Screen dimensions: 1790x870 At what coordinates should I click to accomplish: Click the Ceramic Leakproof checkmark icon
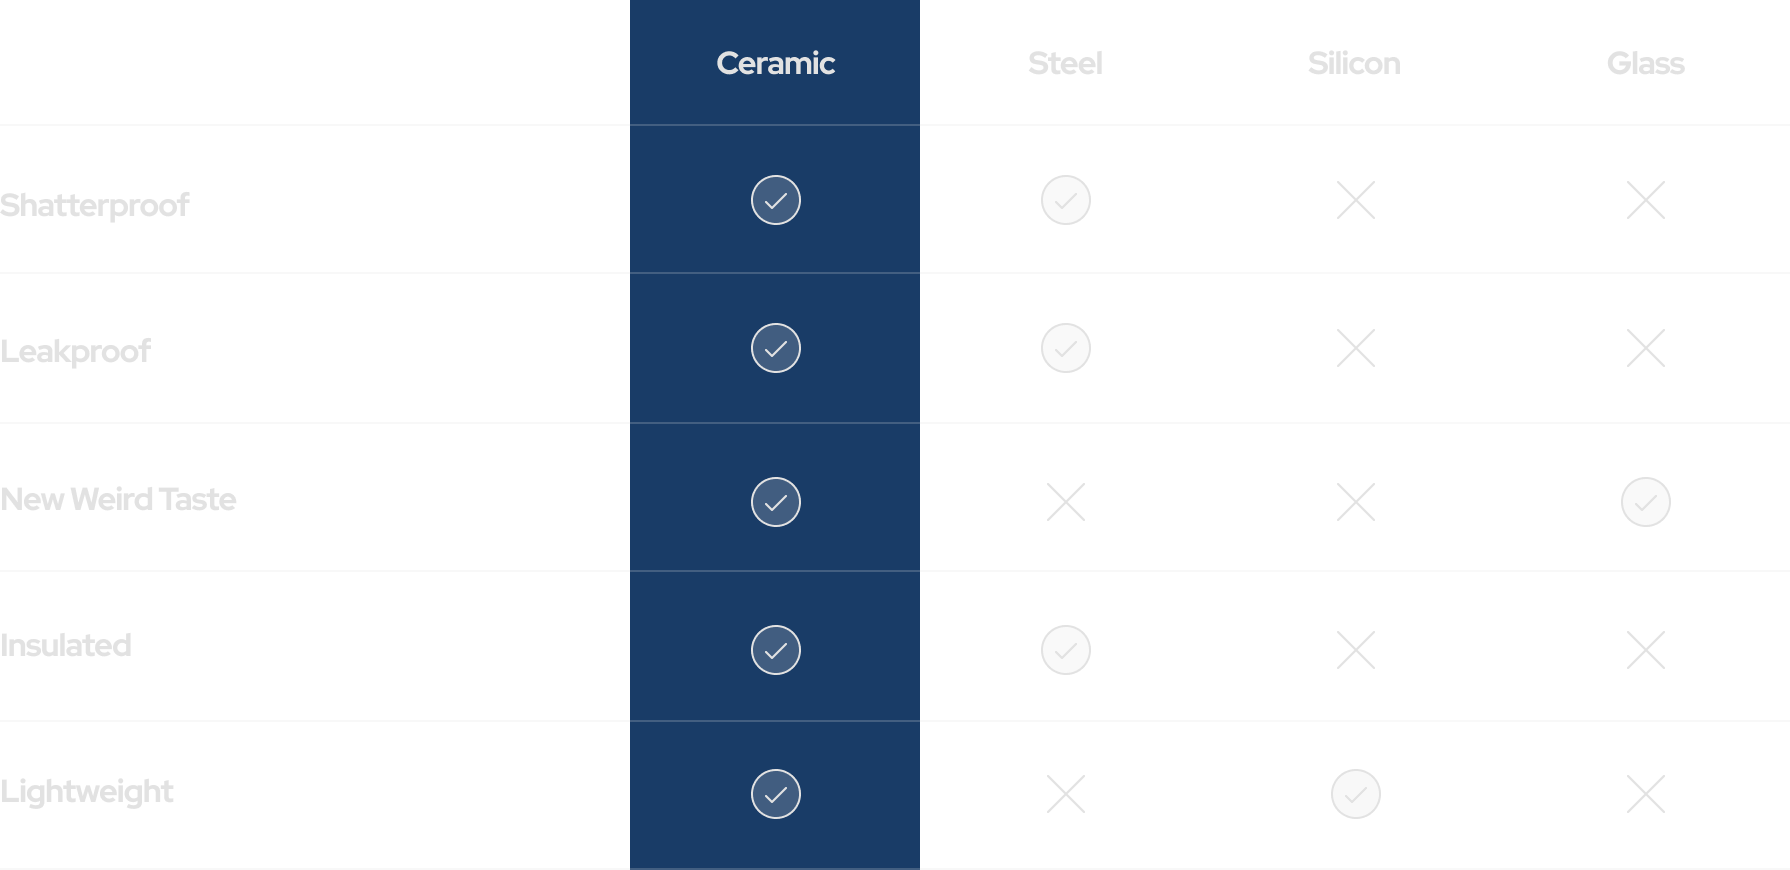coord(775,348)
